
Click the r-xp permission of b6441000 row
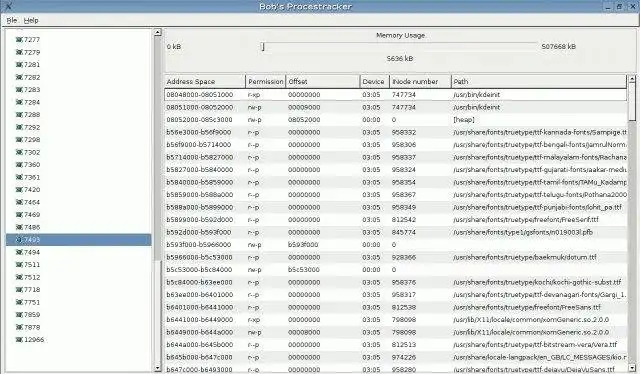click(253, 320)
